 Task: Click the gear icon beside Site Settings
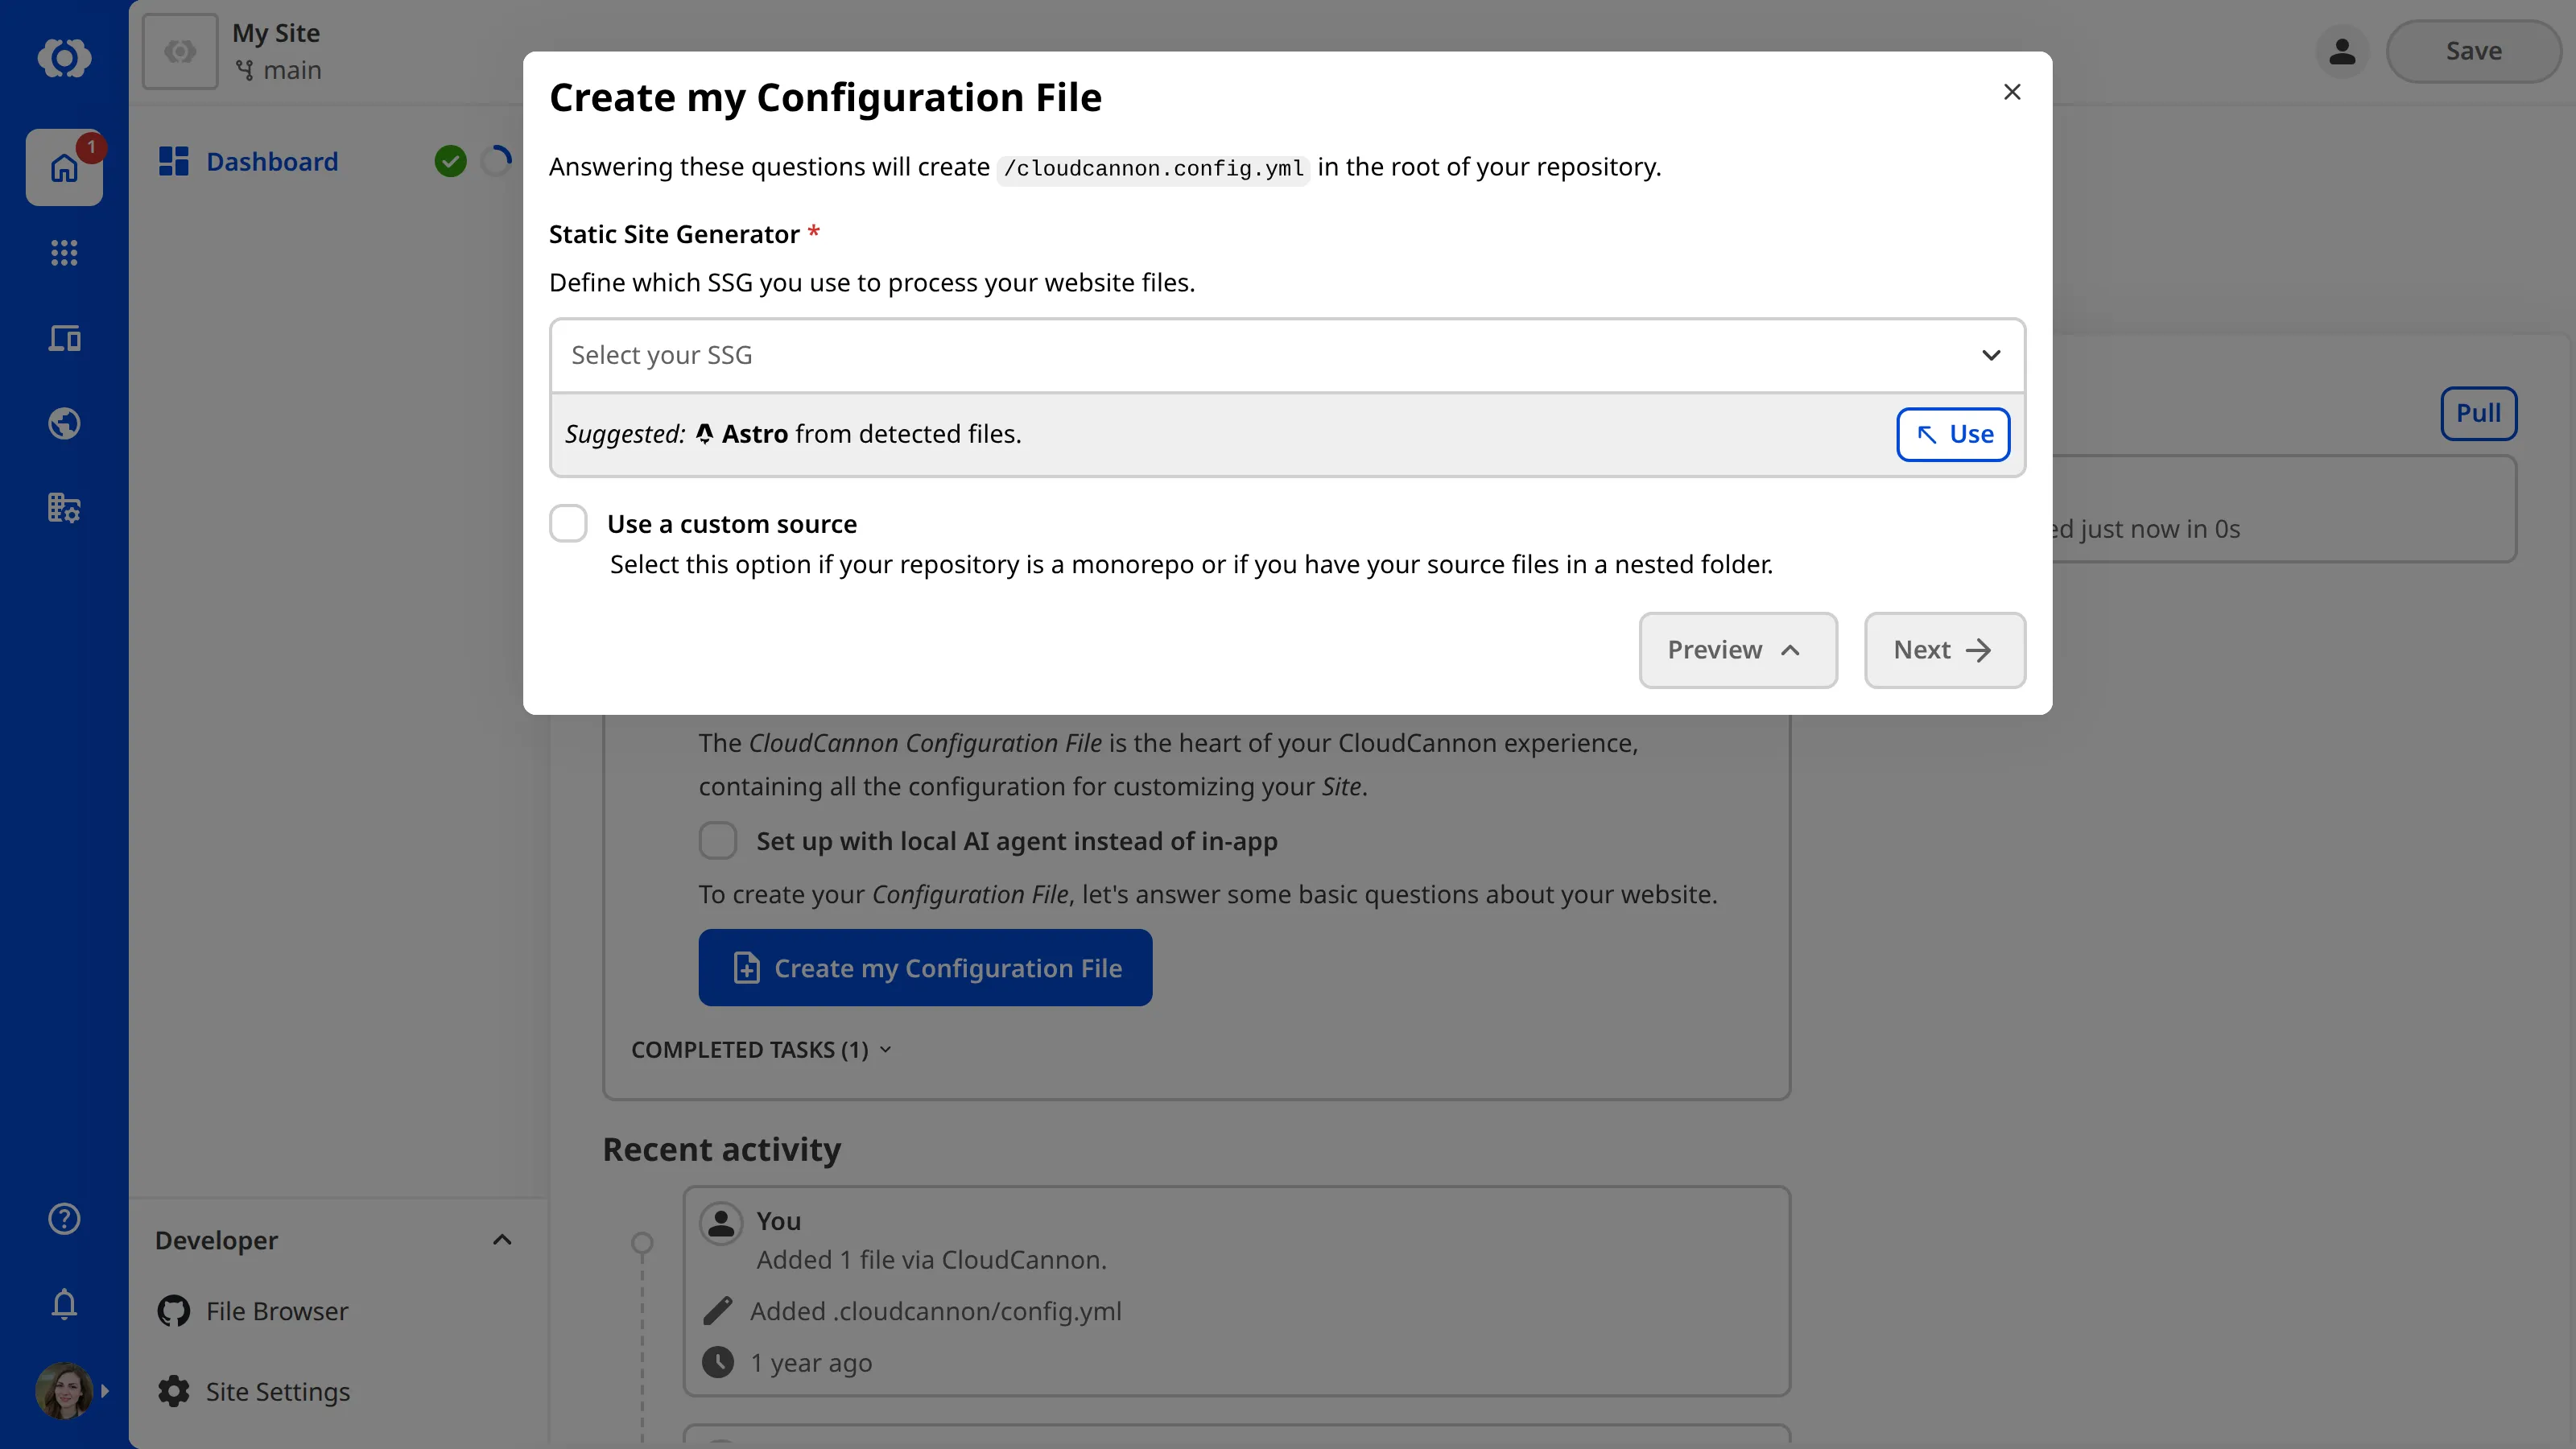pos(174,1391)
